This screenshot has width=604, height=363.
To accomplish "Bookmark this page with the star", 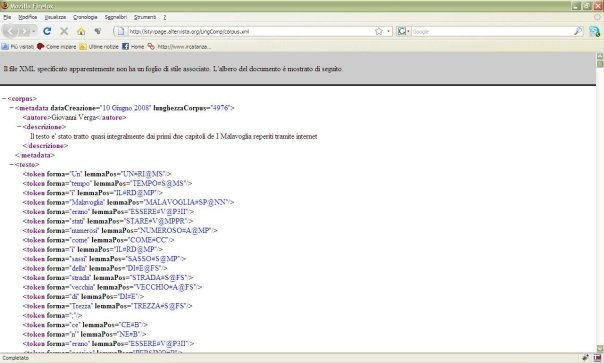I will (379, 31).
